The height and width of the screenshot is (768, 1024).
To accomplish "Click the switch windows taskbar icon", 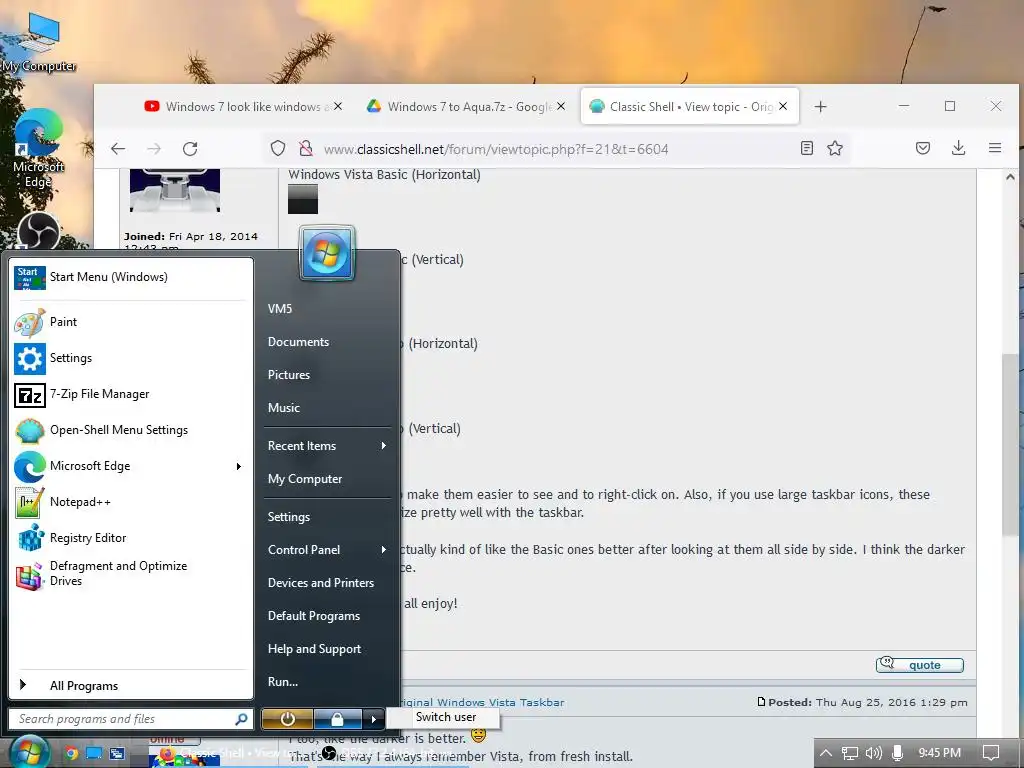I will (x=118, y=753).
